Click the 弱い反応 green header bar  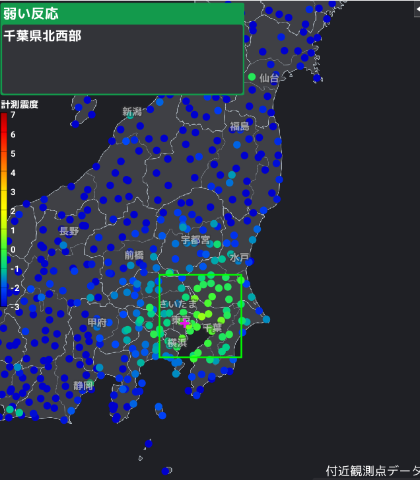click(x=123, y=14)
